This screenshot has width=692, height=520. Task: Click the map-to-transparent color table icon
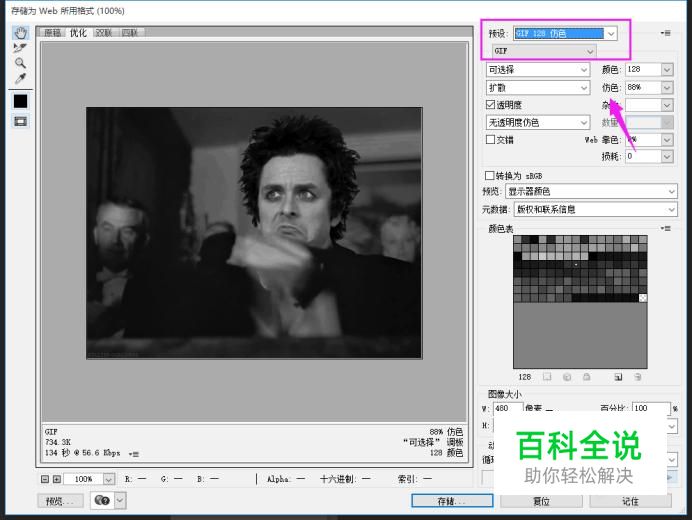(547, 377)
